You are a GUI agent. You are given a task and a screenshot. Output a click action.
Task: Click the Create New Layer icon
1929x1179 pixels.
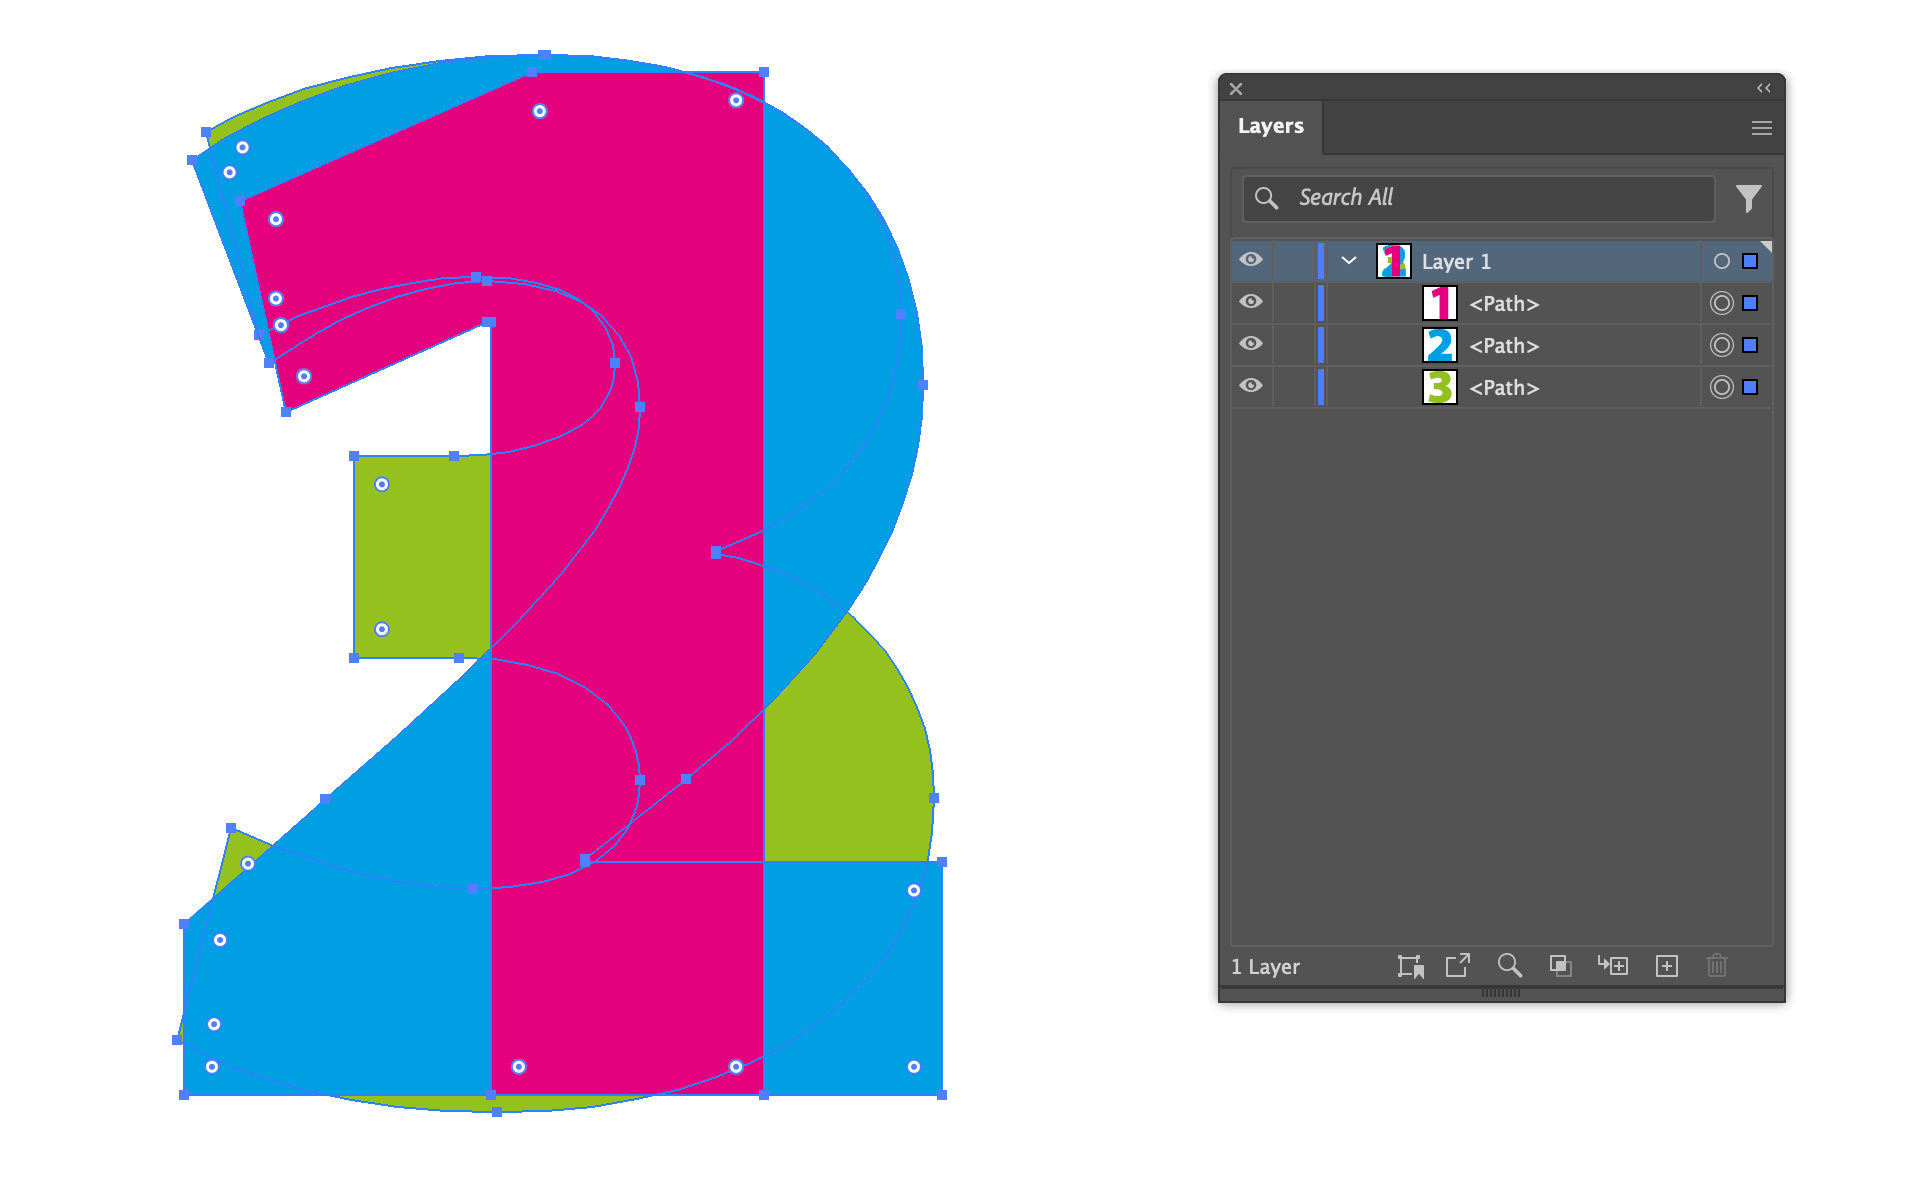(1667, 966)
